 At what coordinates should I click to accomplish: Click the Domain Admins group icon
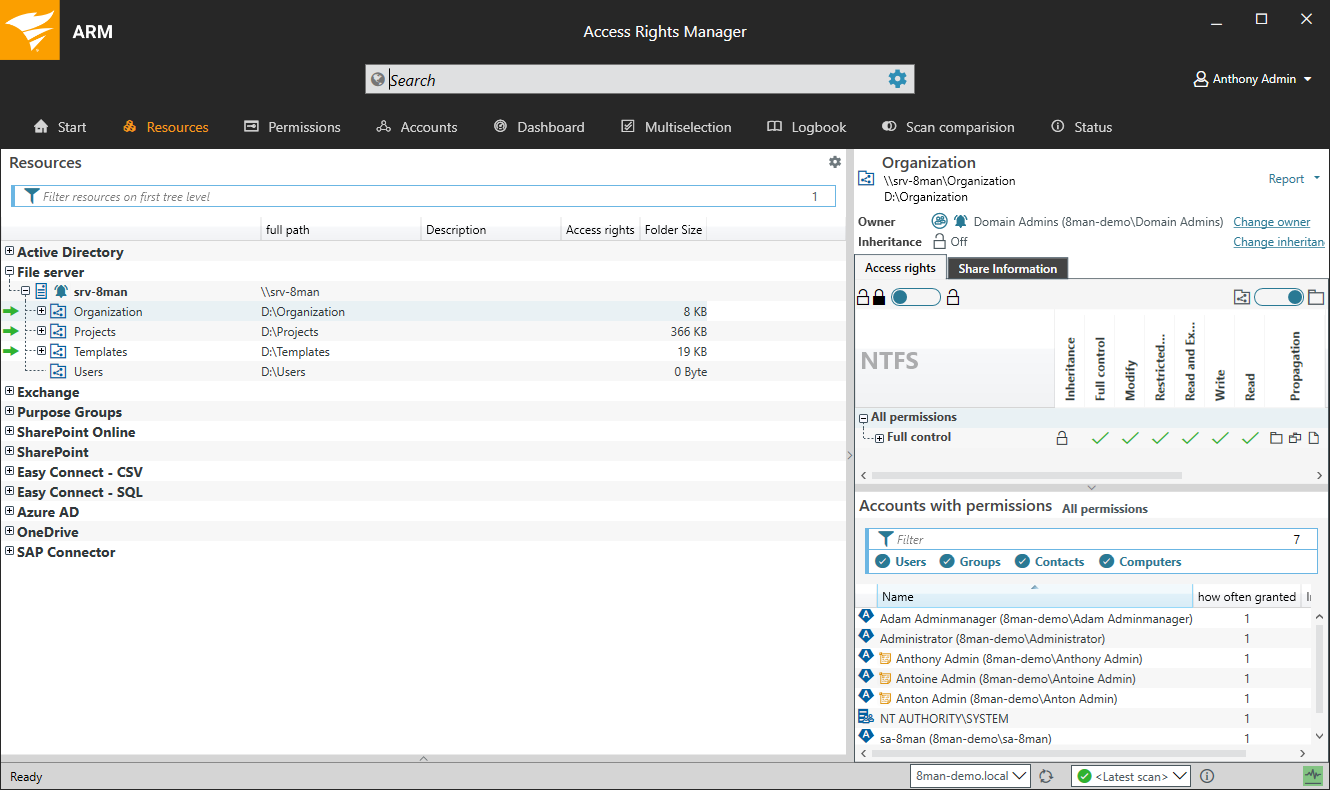coord(940,221)
